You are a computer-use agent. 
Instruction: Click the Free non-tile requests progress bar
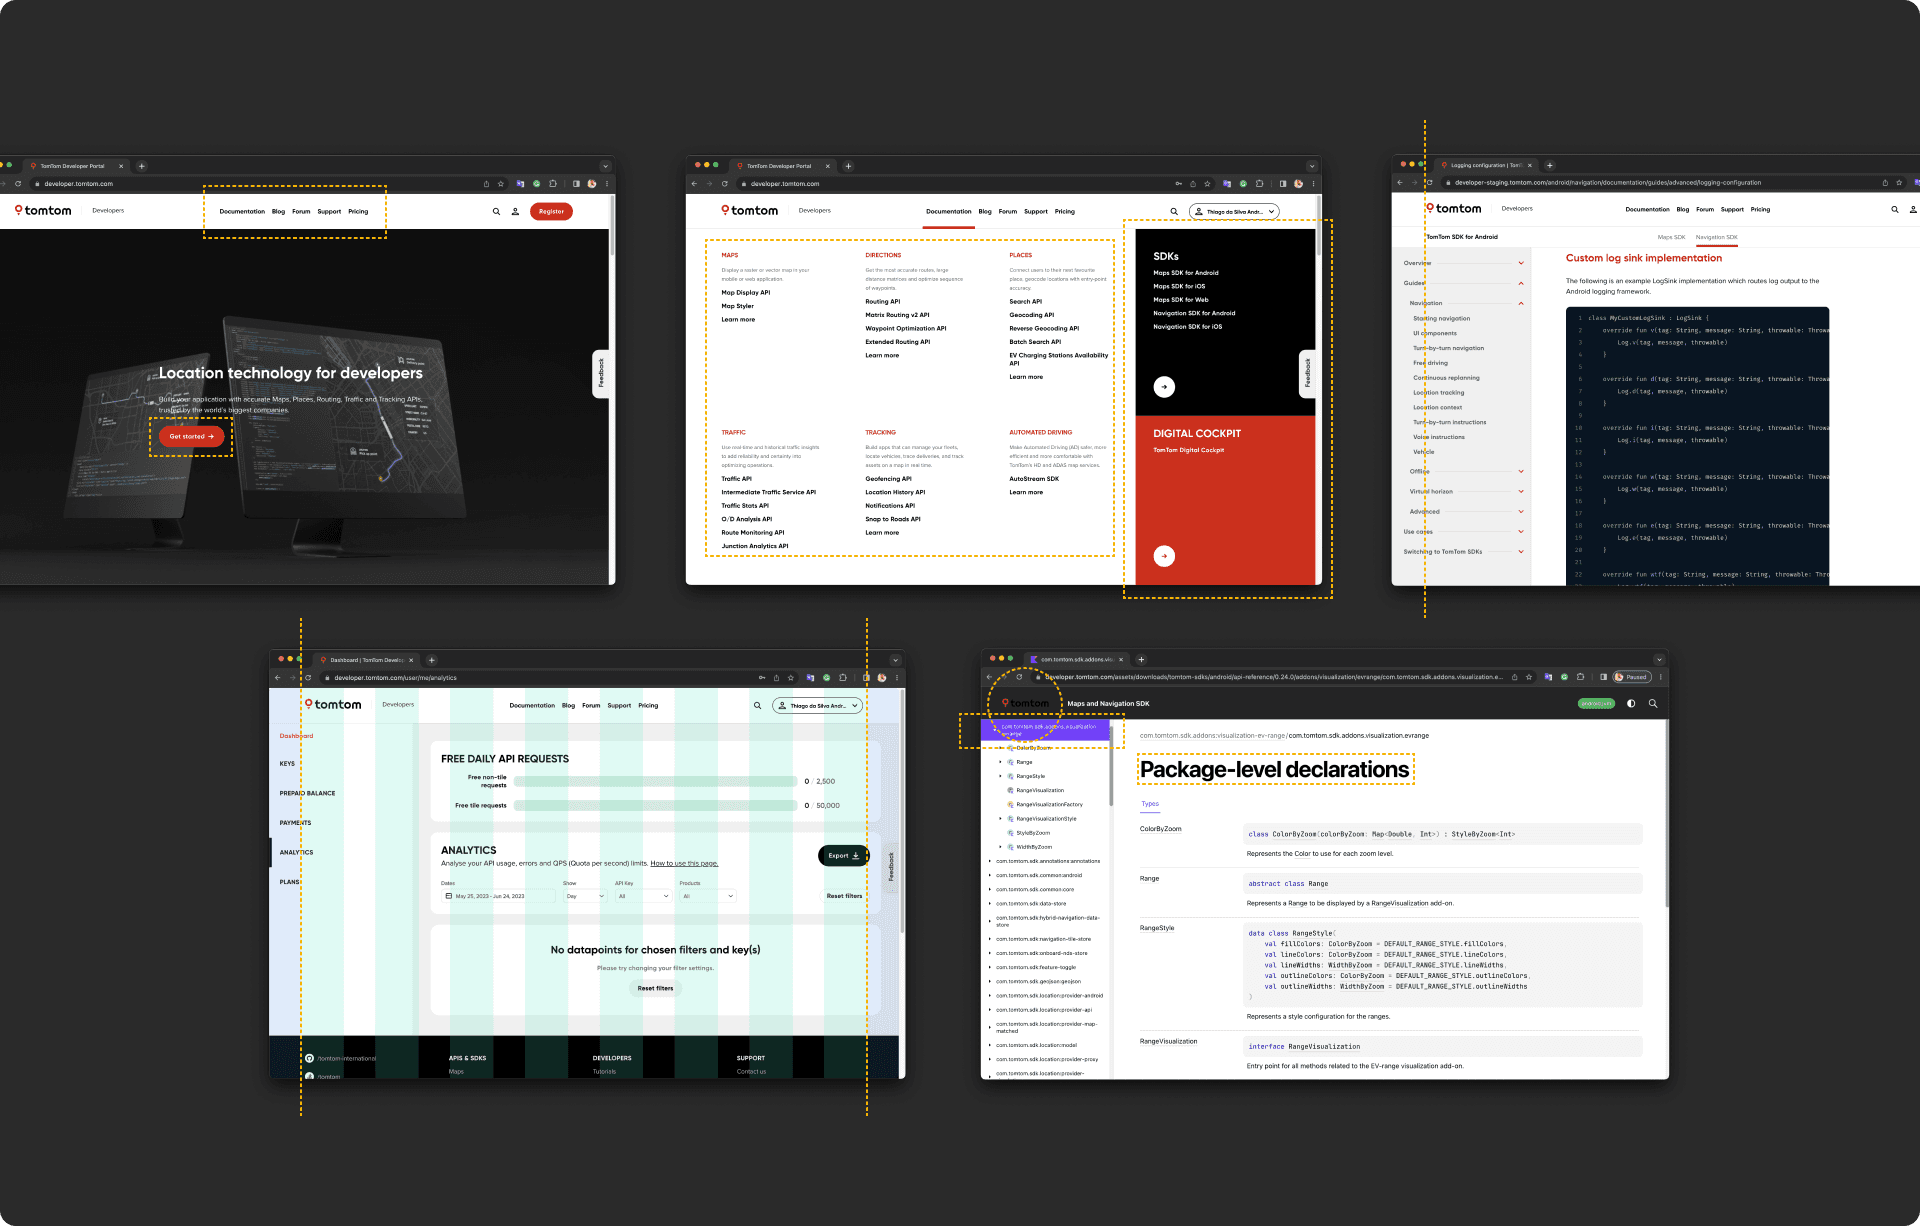click(x=655, y=781)
